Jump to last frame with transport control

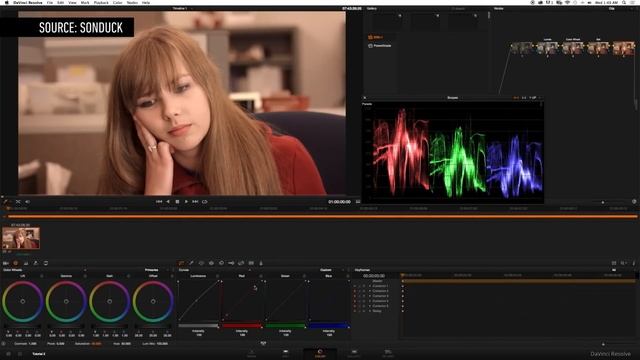point(195,202)
